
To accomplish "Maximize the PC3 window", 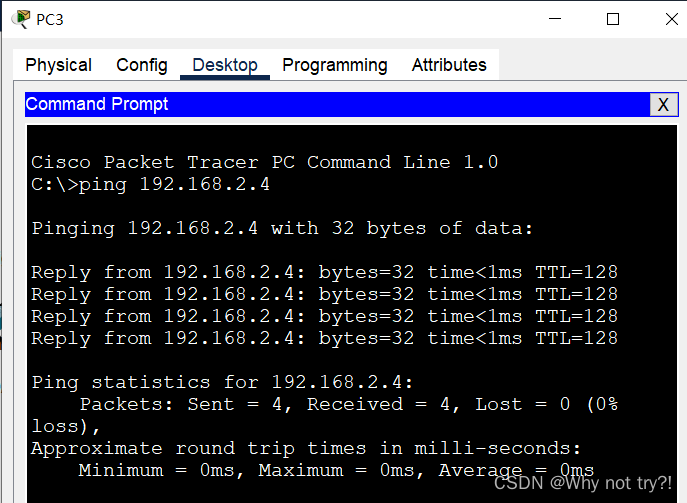I will [613, 19].
